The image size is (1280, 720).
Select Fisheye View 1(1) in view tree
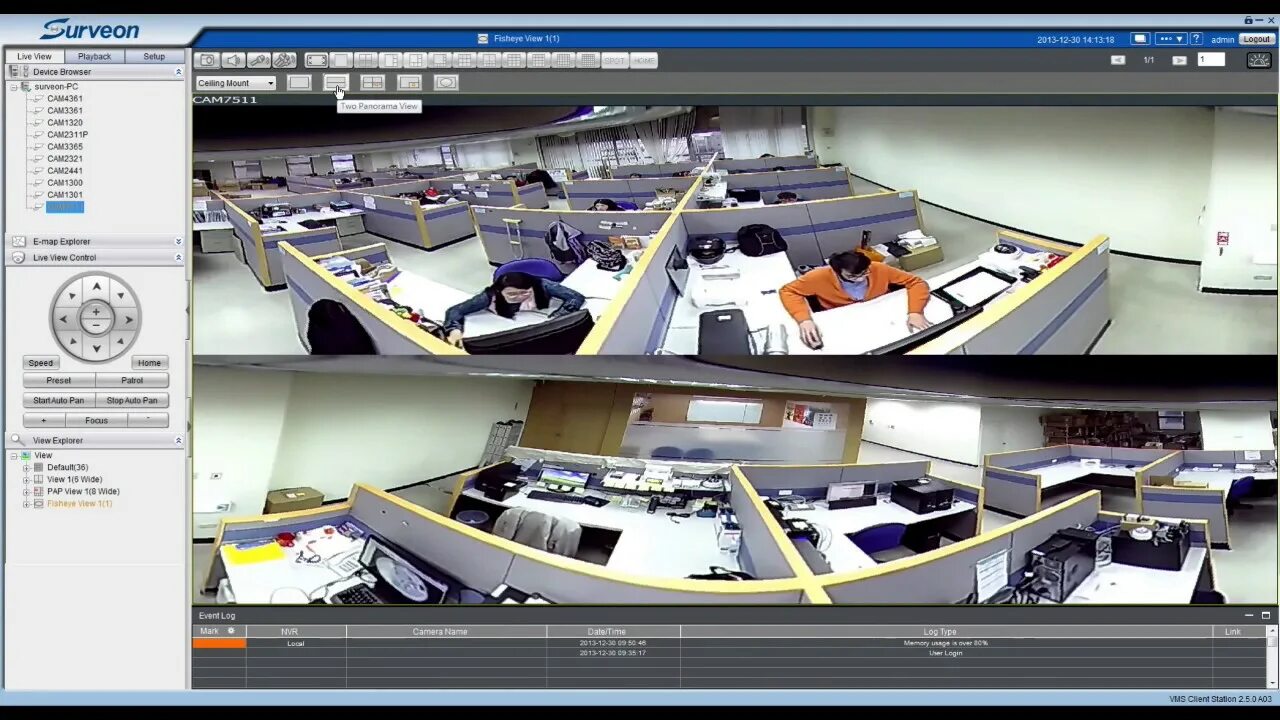pyautogui.click(x=80, y=504)
